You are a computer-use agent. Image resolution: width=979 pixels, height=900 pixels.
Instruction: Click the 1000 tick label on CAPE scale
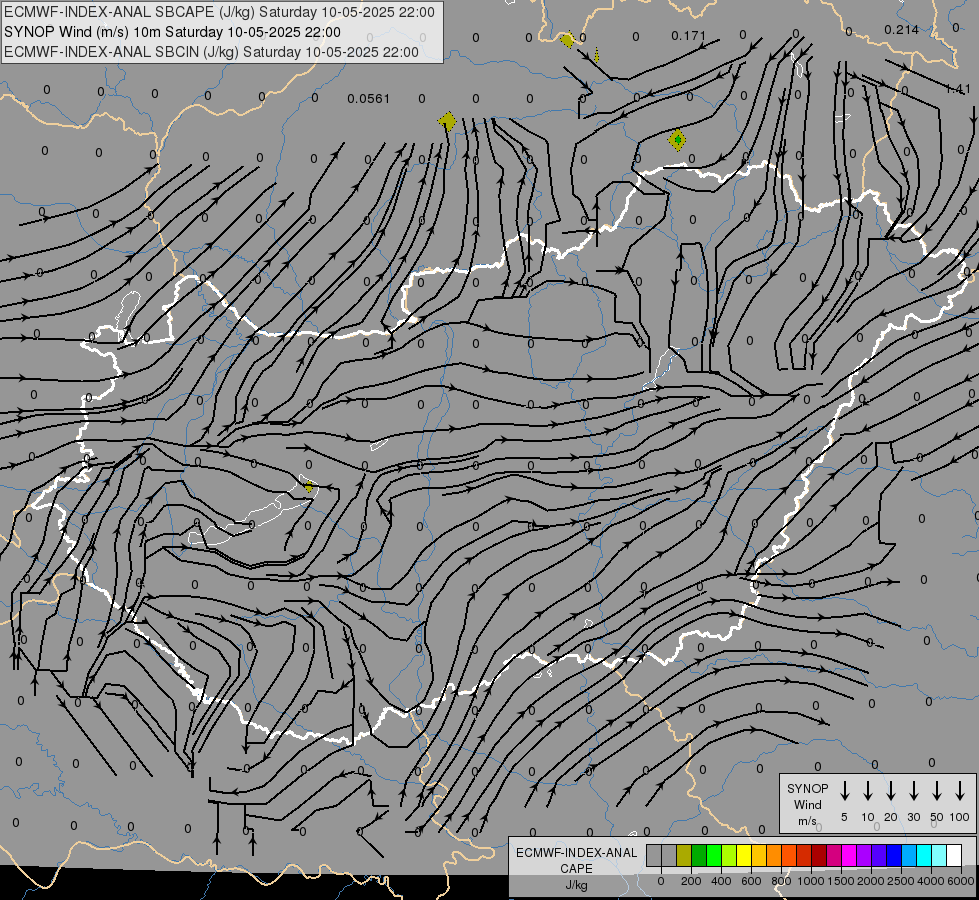pos(810,881)
